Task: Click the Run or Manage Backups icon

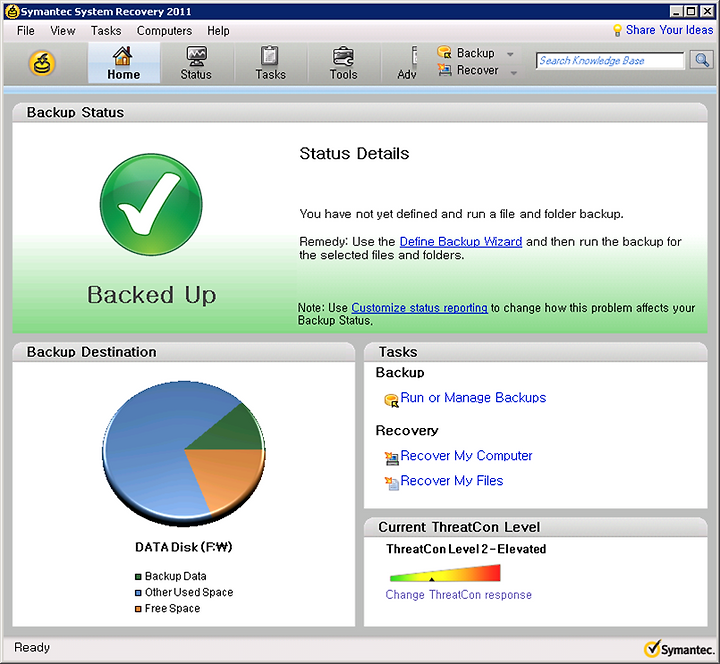Action: (391, 400)
